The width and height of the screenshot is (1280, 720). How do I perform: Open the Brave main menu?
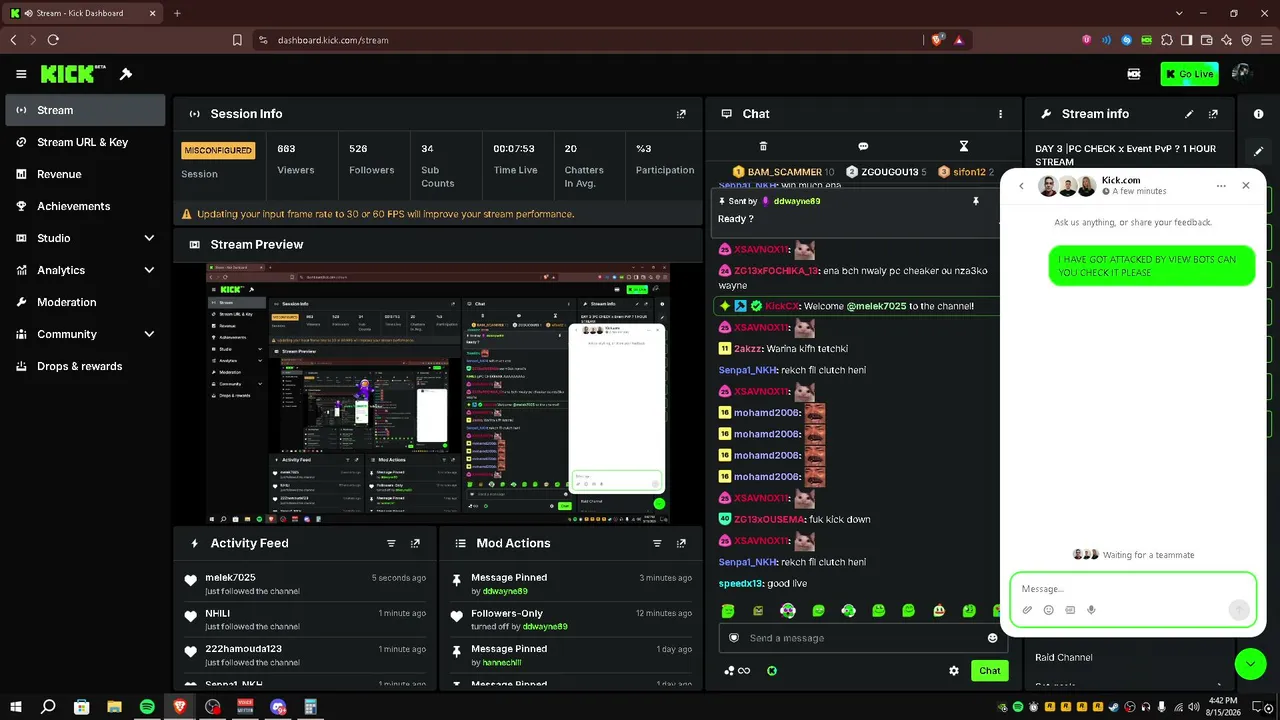1266,40
